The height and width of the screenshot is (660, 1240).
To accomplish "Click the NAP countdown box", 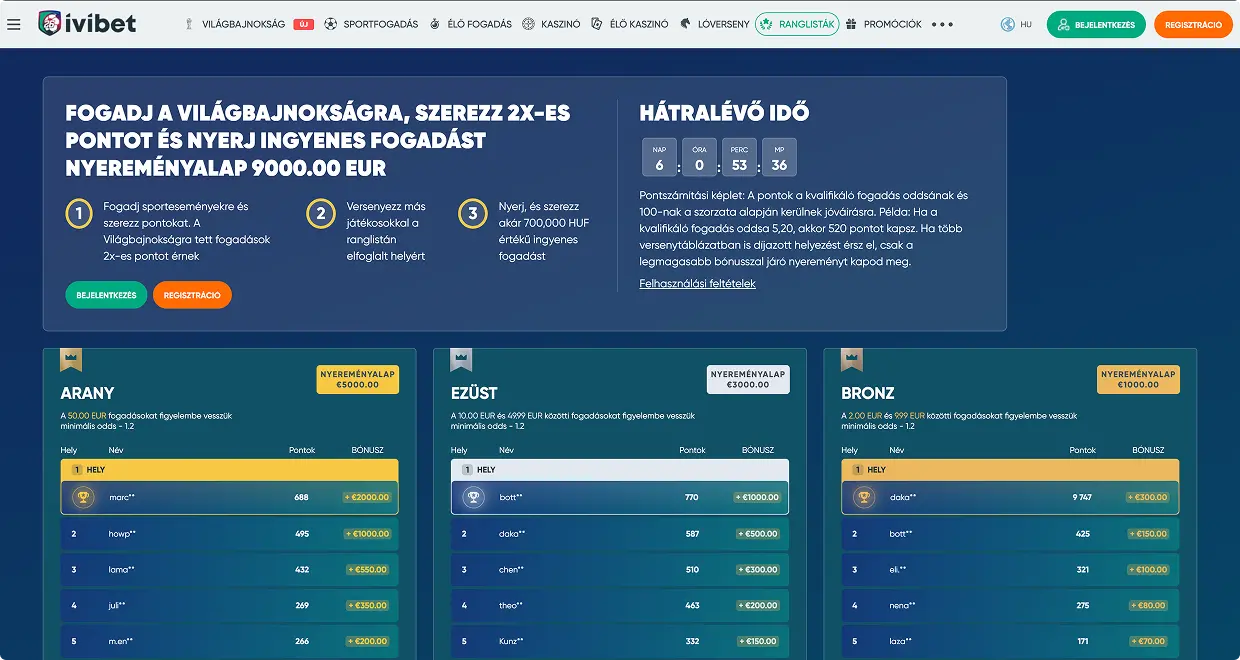I will pyautogui.click(x=659, y=157).
